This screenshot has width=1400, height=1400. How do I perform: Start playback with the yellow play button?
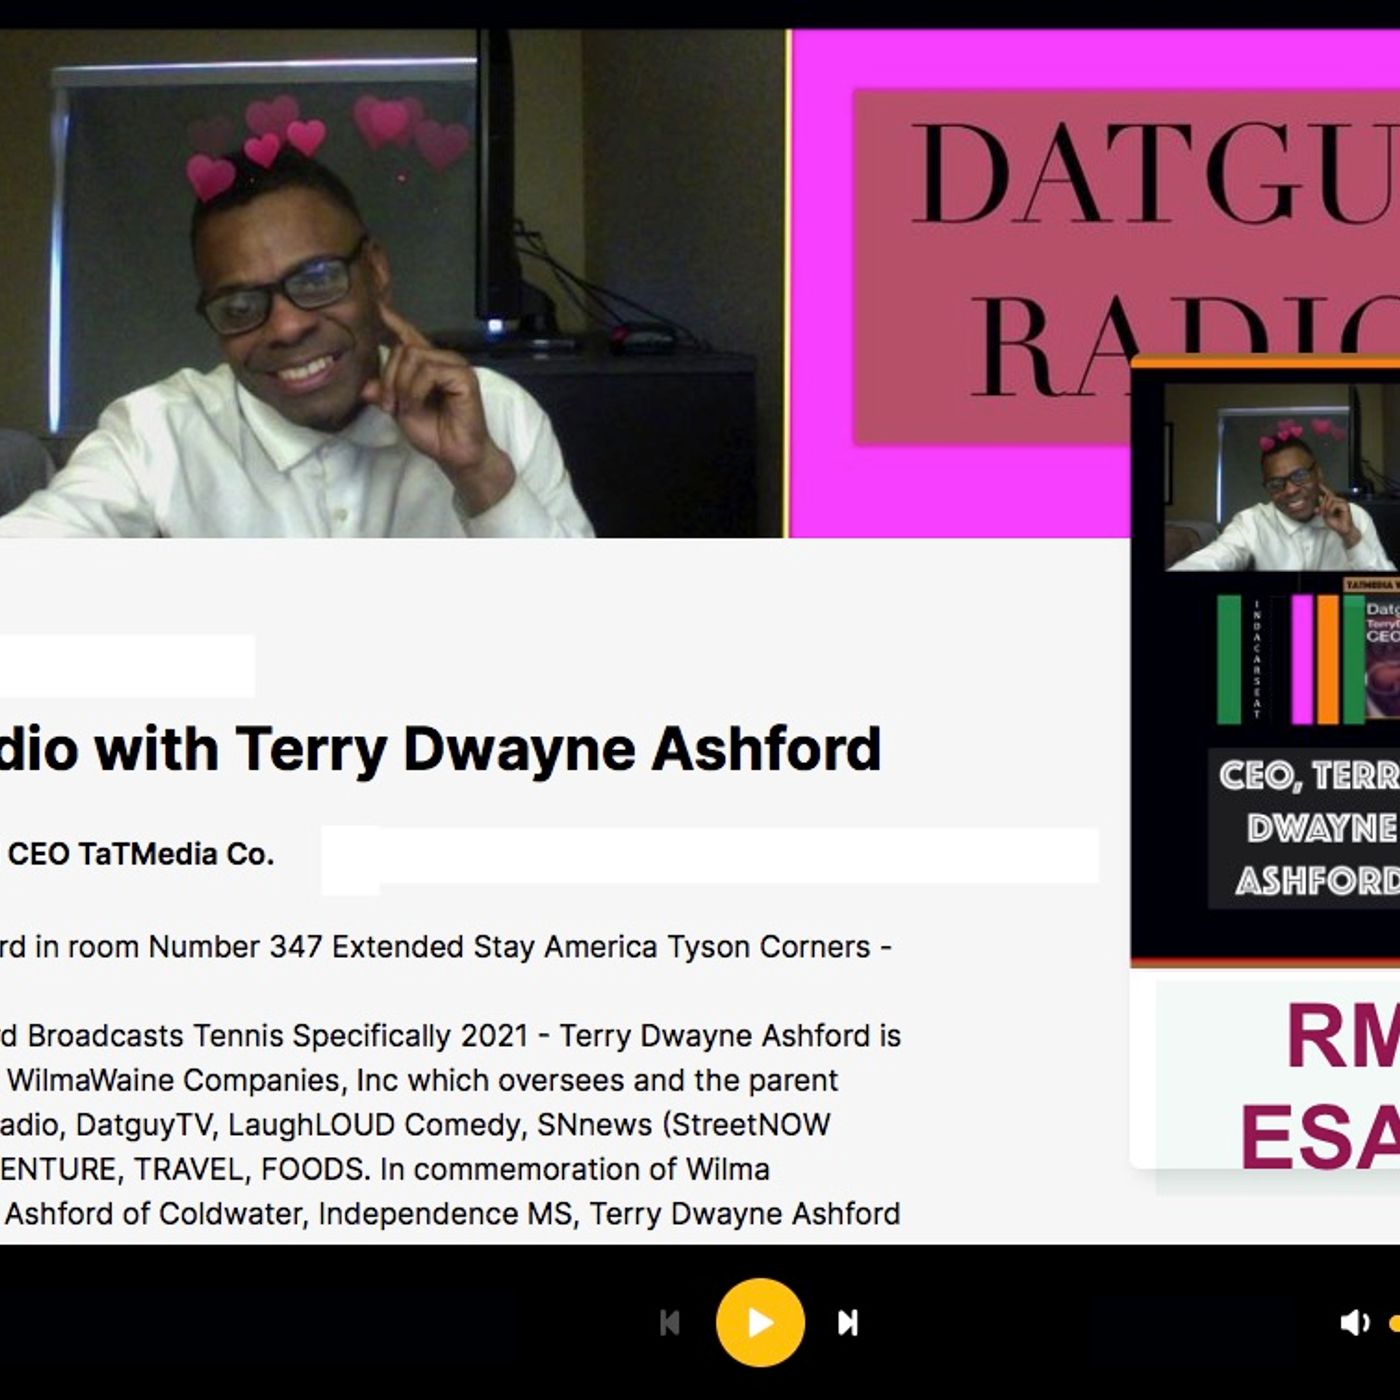760,1322
